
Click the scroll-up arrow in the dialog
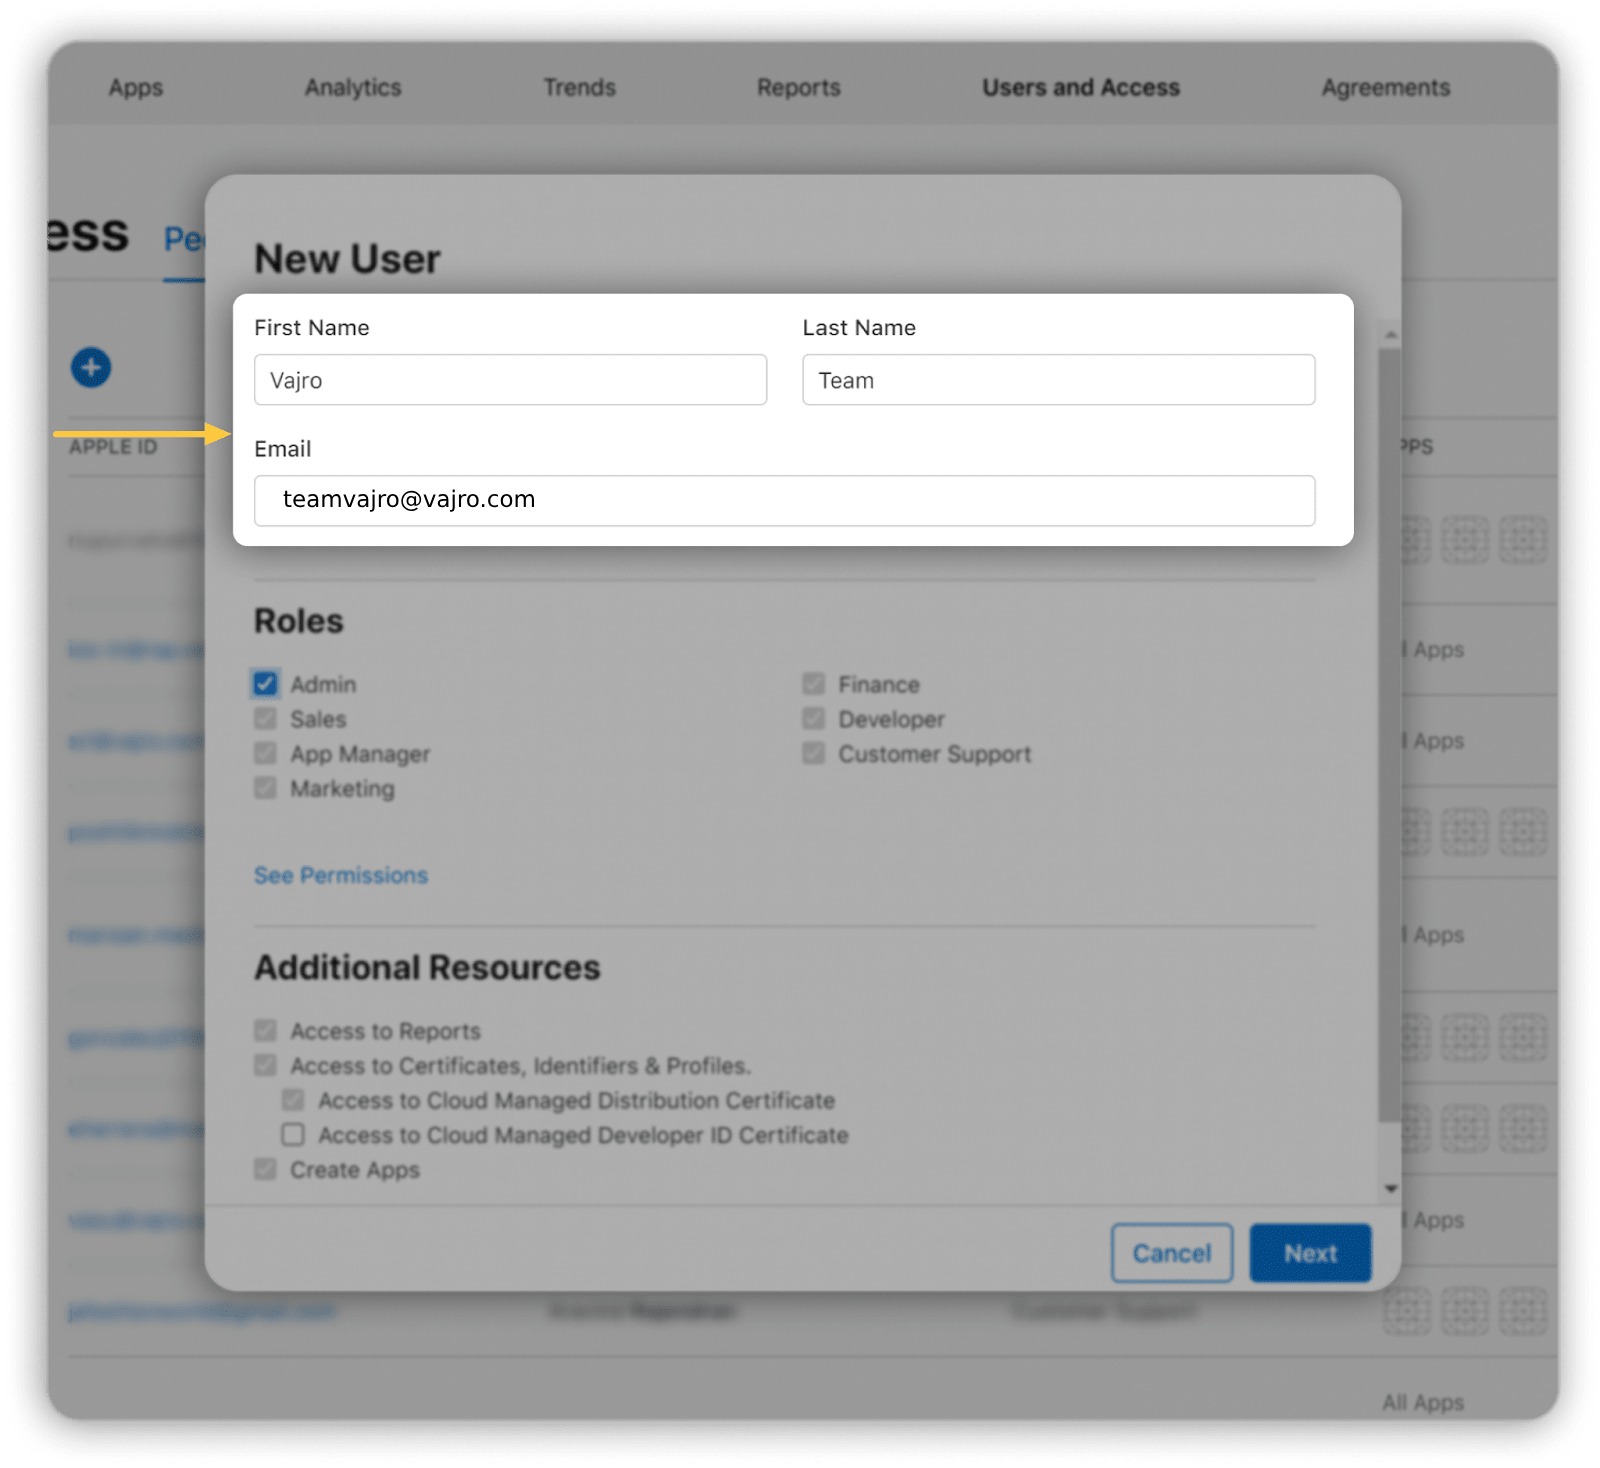pyautogui.click(x=1390, y=335)
